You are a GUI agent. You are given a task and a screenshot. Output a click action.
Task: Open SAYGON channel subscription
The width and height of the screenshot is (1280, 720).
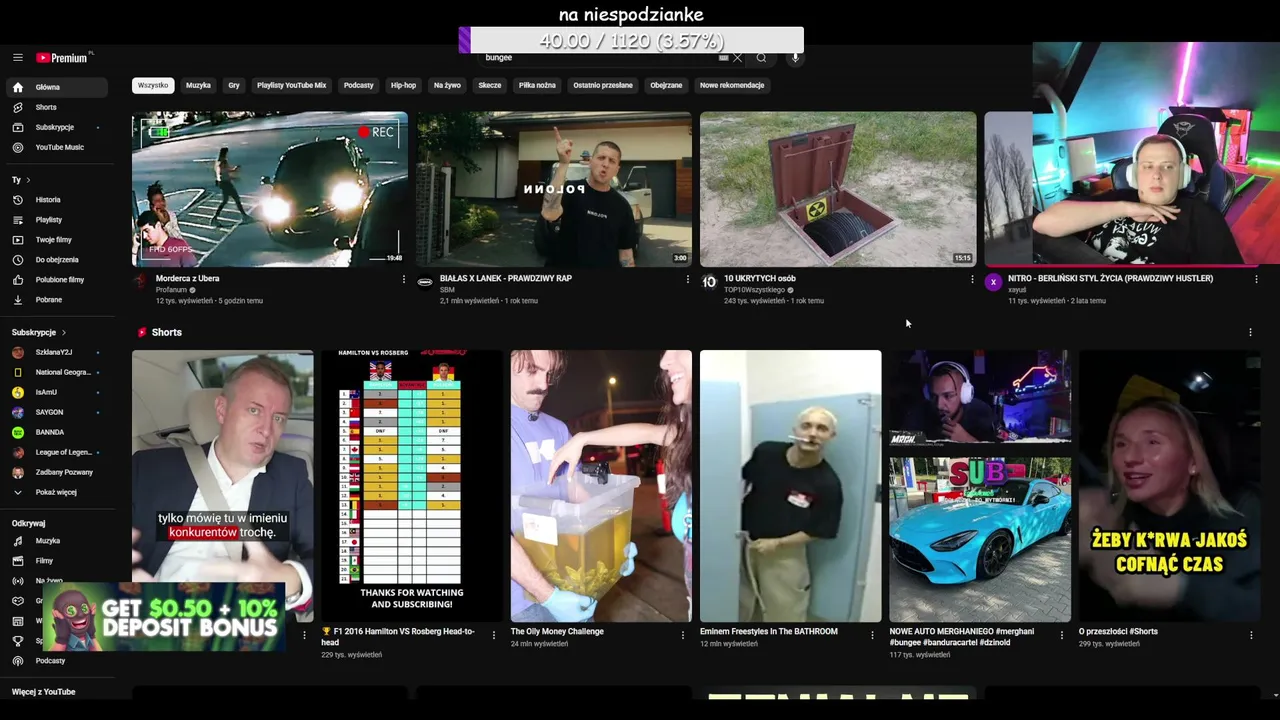[56, 412]
